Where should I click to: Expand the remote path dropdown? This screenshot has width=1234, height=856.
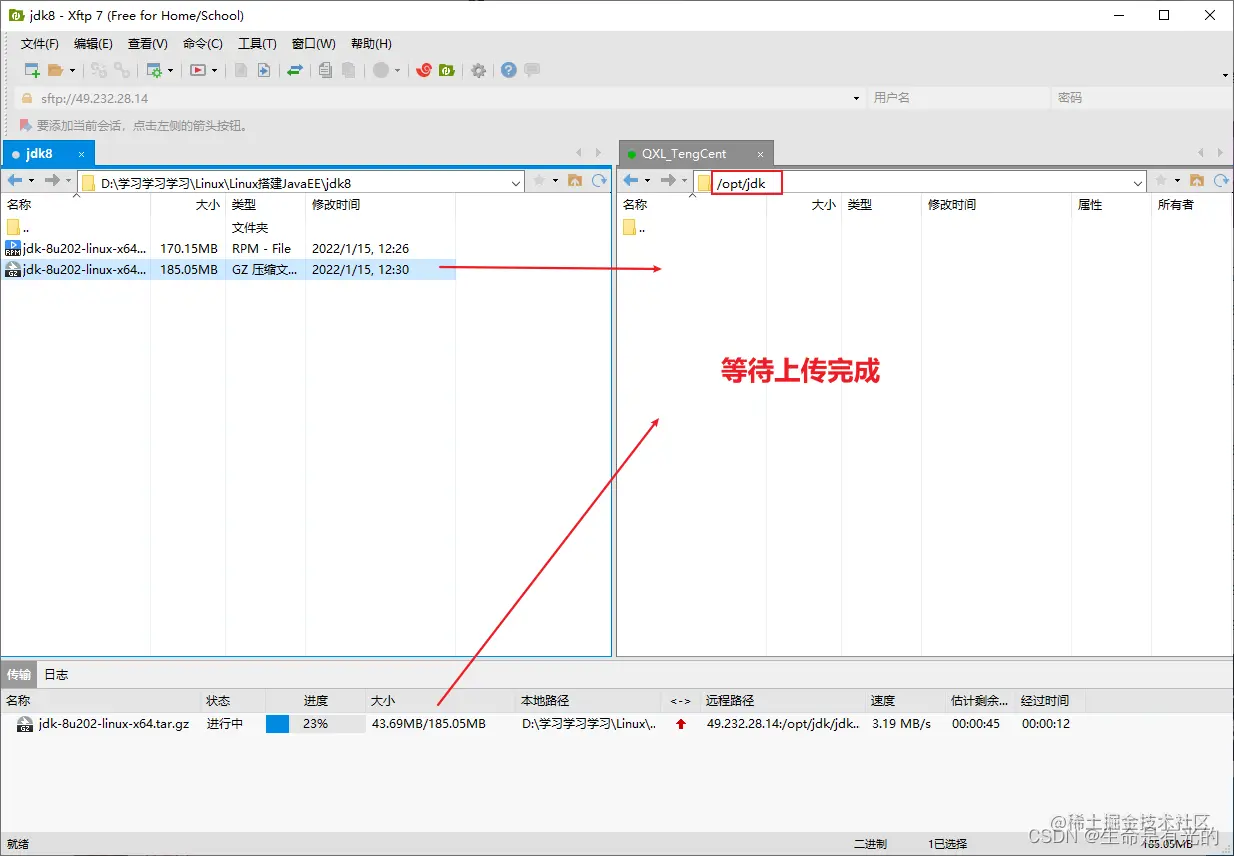[1139, 183]
